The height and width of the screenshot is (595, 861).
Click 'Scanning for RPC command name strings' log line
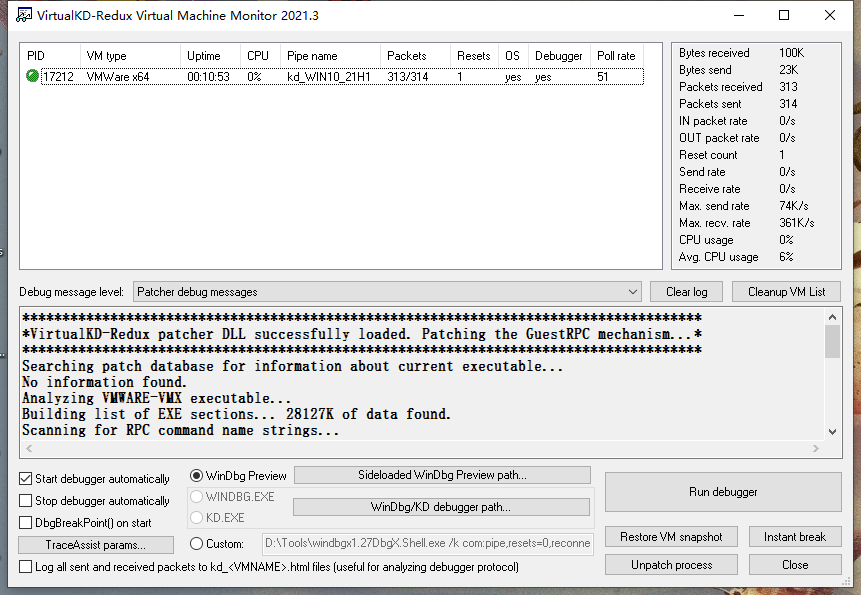click(x=181, y=430)
